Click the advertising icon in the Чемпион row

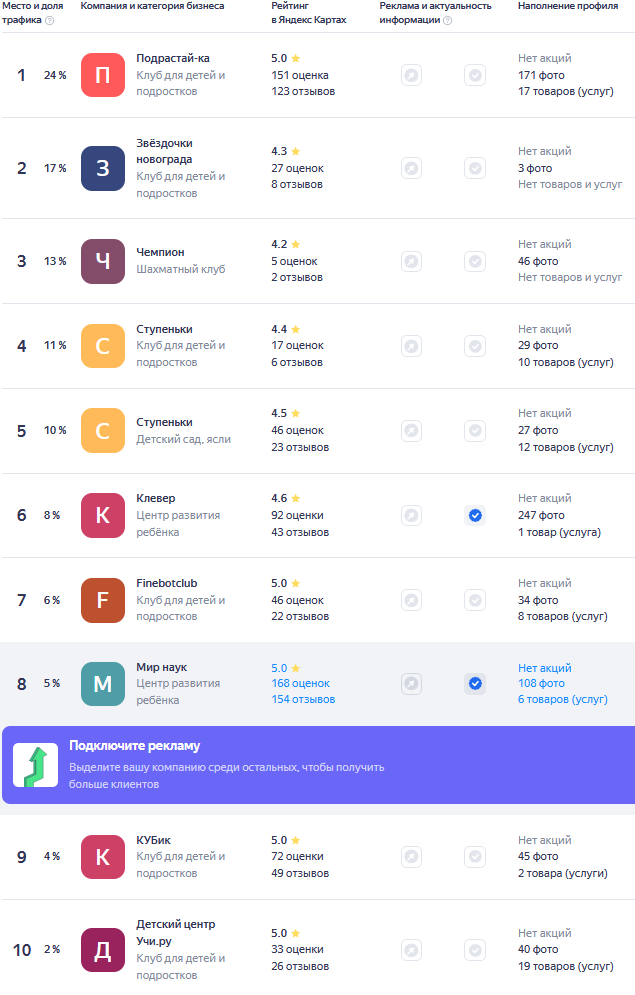411,261
